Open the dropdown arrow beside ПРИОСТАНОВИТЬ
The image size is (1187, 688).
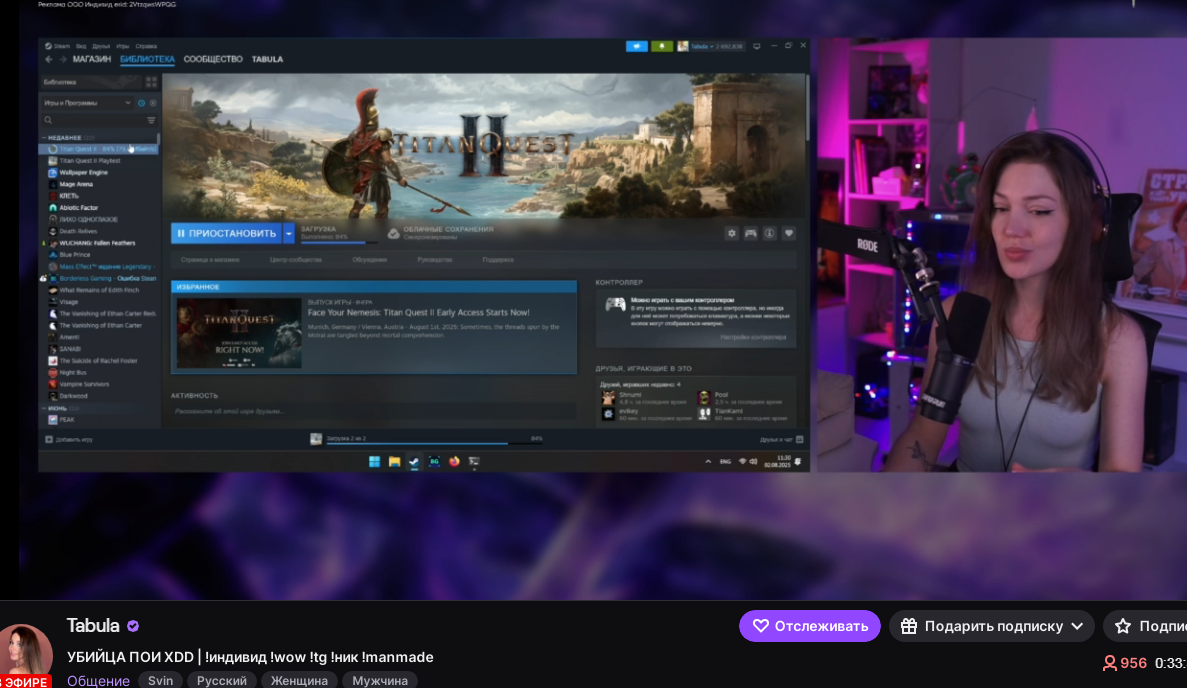pos(288,233)
